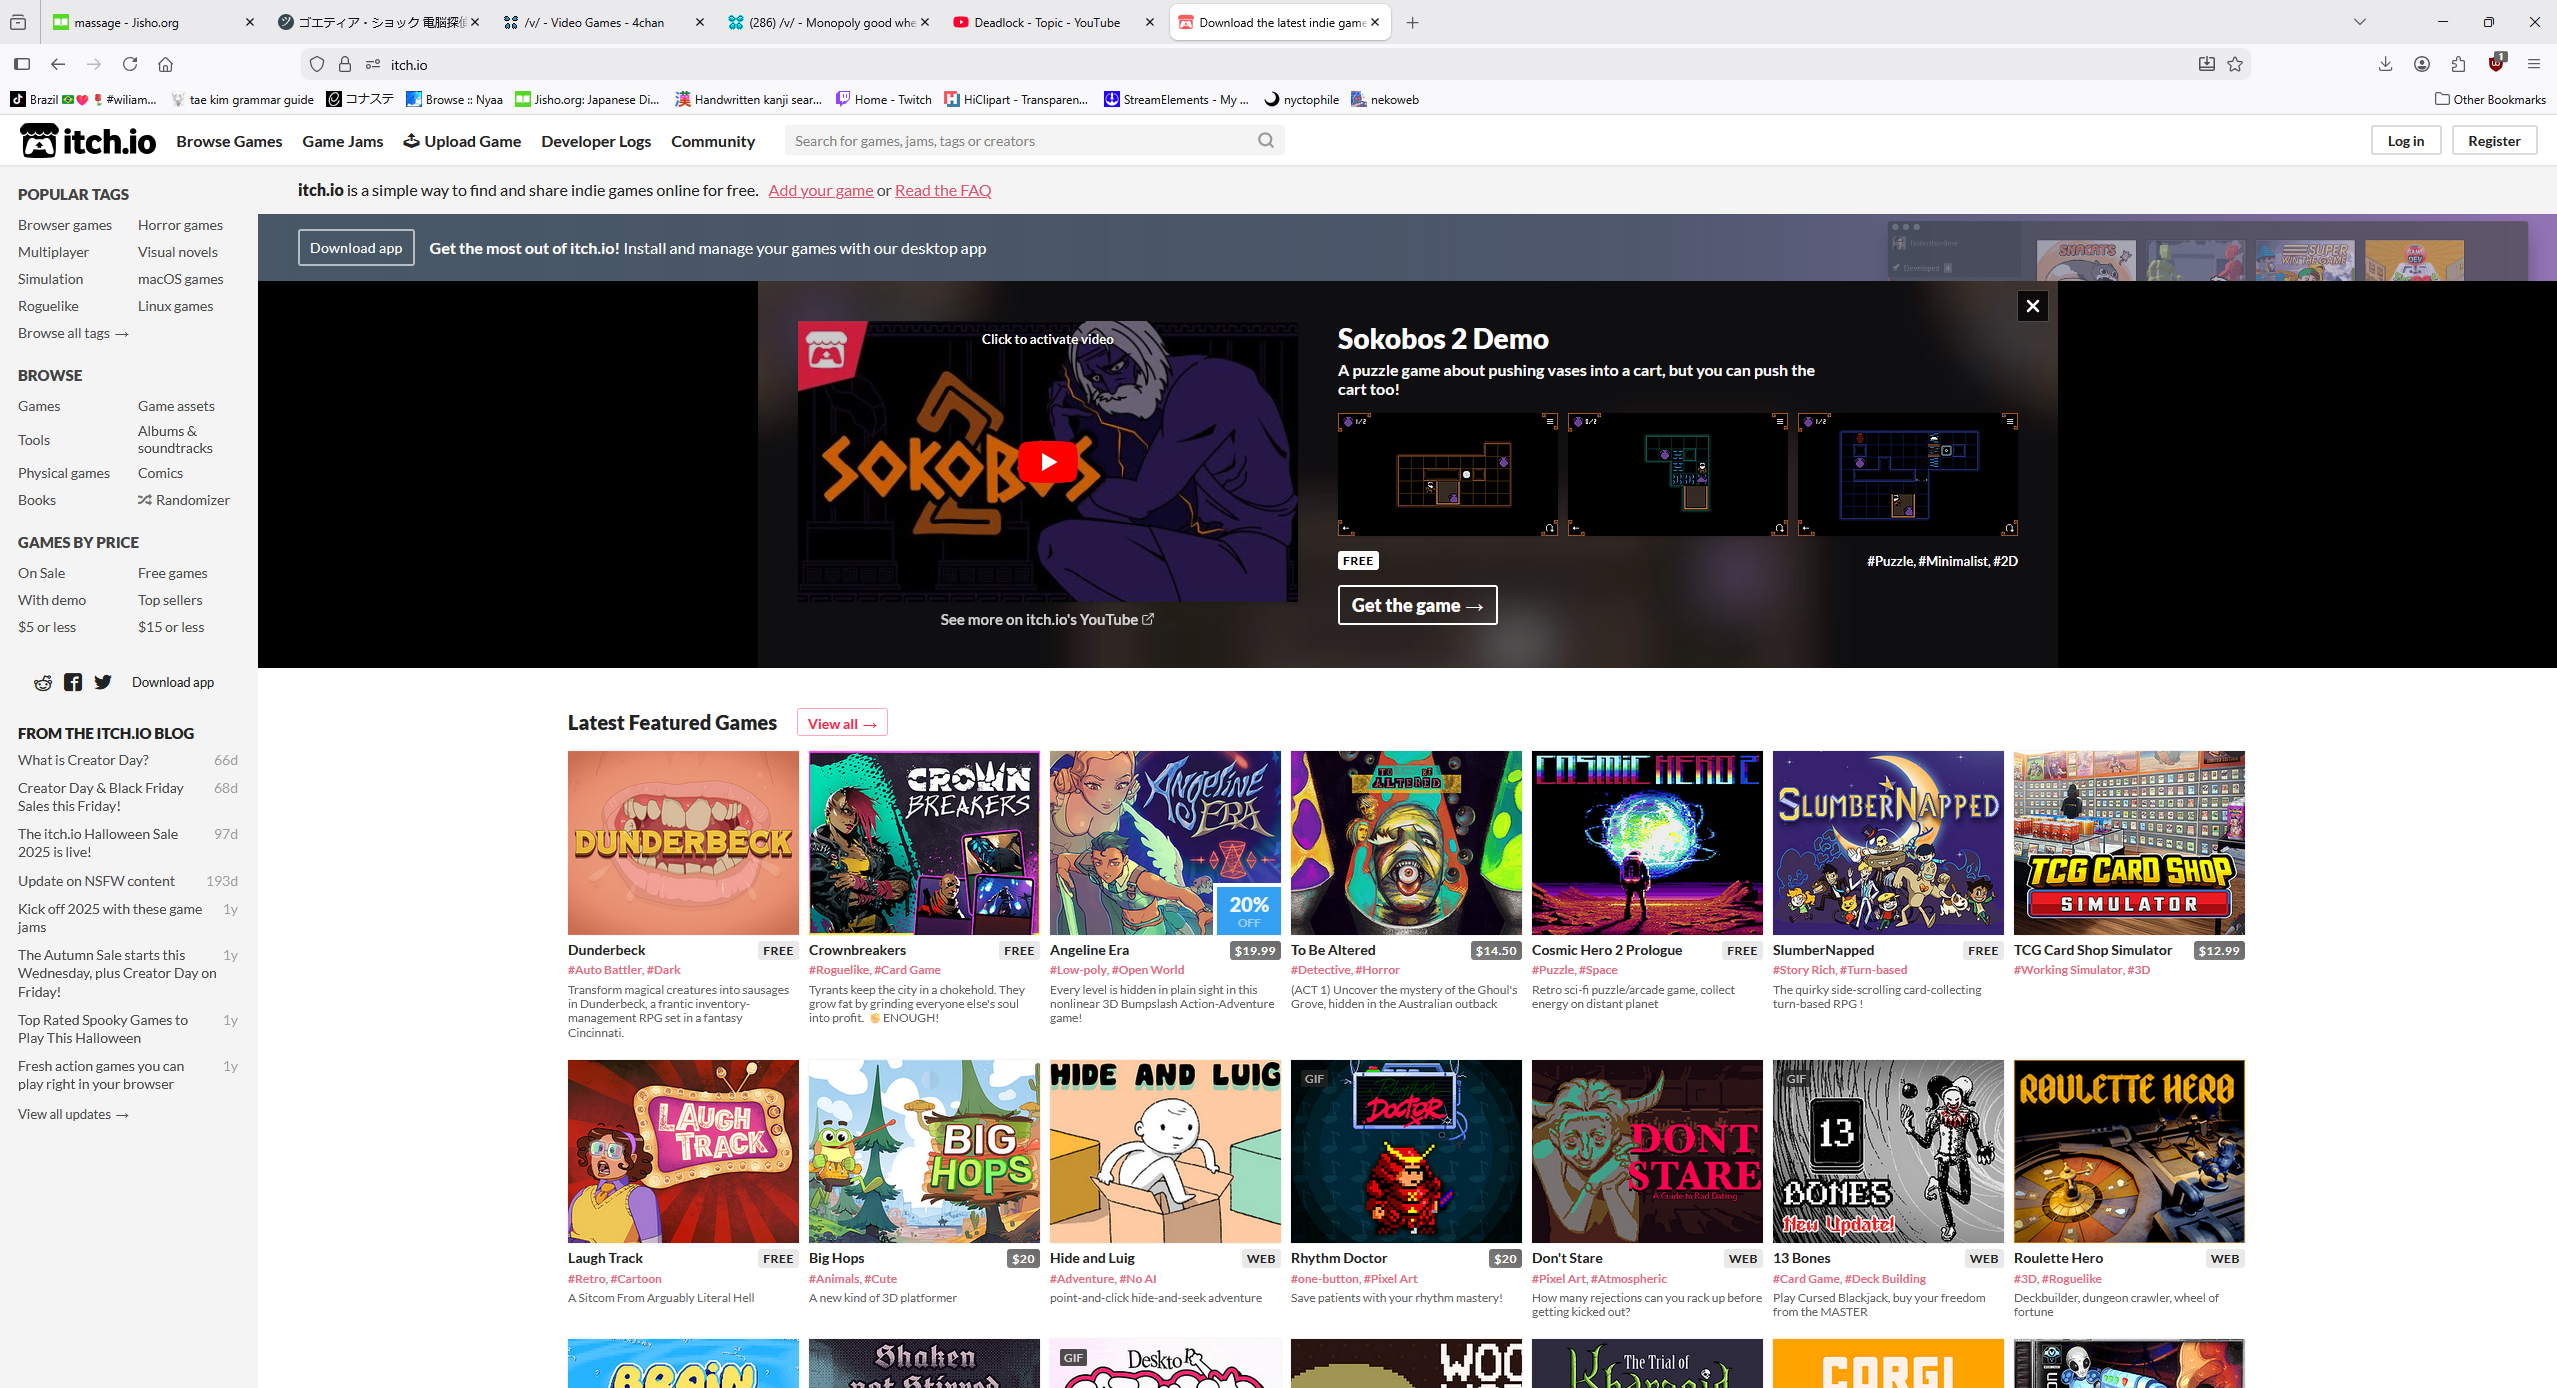Click the itch.io logo
Screen dimensions: 2557x1388
pyautogui.click(x=88, y=141)
